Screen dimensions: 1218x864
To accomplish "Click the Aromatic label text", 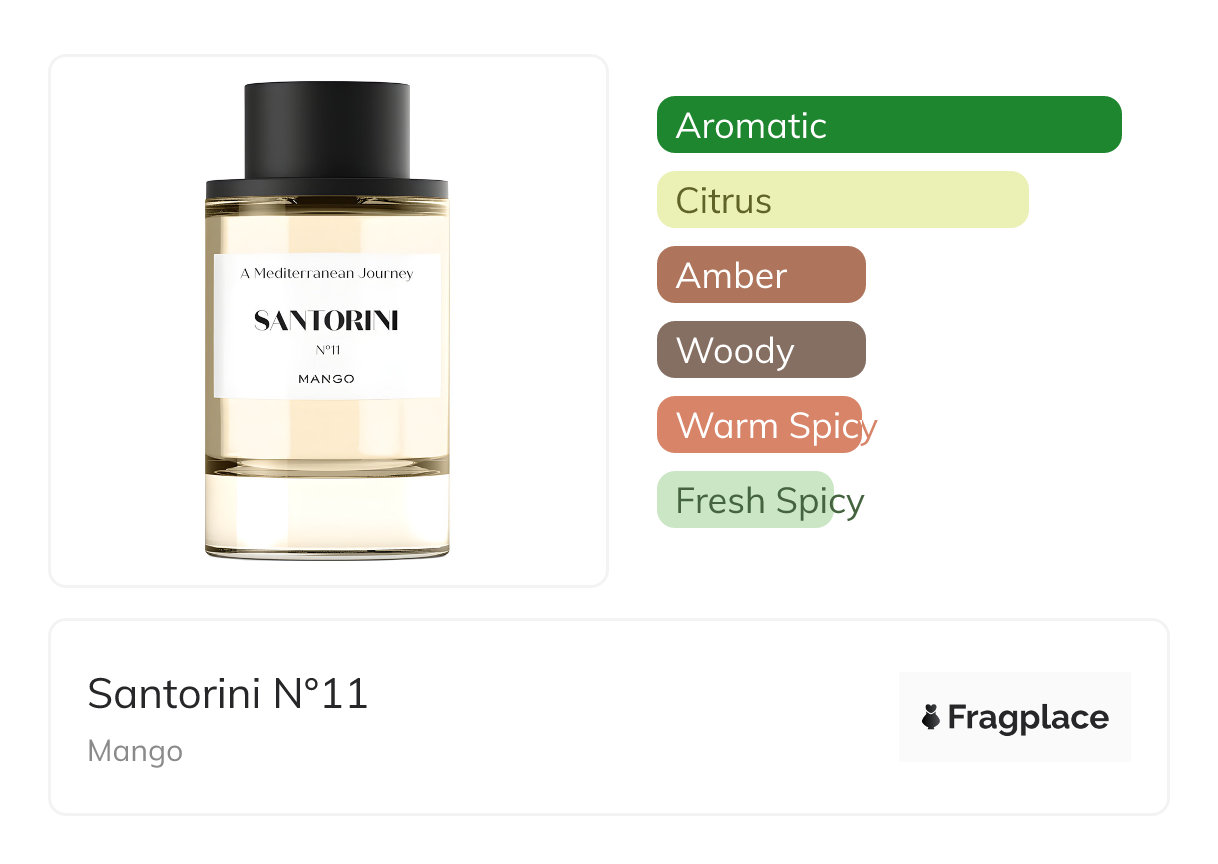I will (751, 126).
